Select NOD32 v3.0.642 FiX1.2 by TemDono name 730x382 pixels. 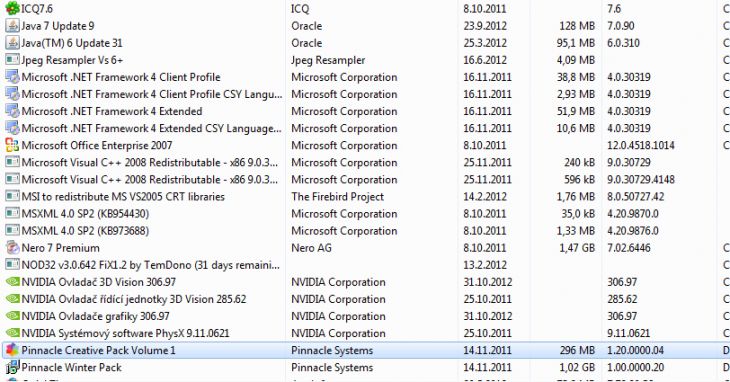tap(151, 265)
